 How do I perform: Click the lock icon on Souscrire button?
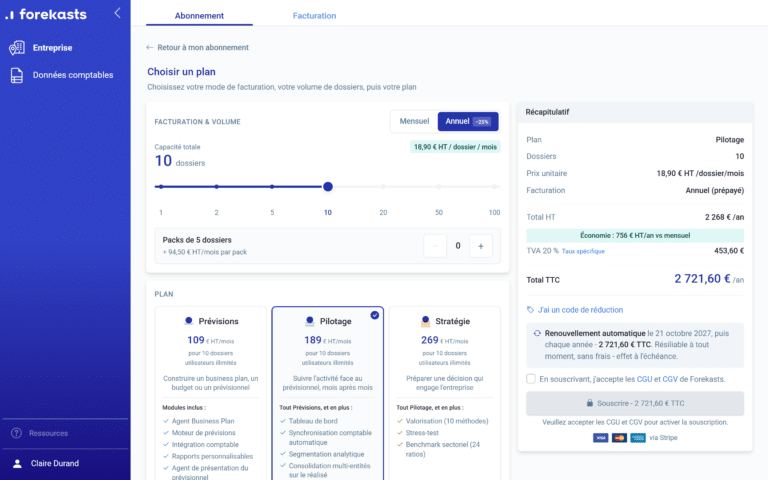[x=590, y=403]
